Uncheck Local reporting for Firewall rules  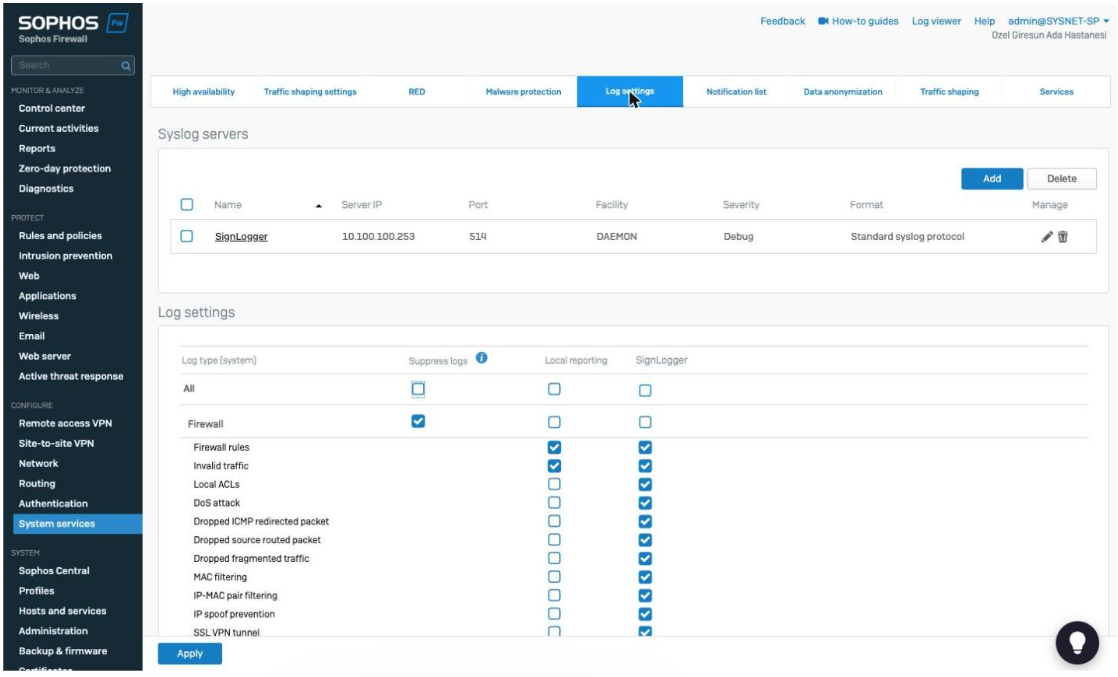click(x=554, y=447)
